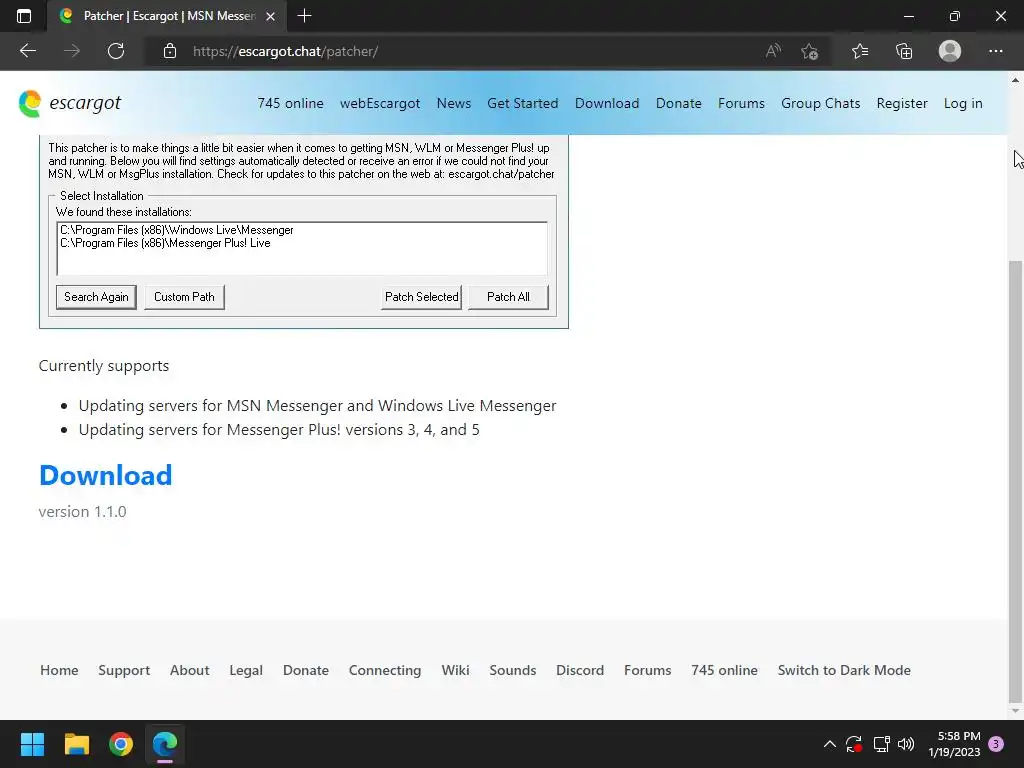
Task: Open the About footer link
Action: click(189, 670)
